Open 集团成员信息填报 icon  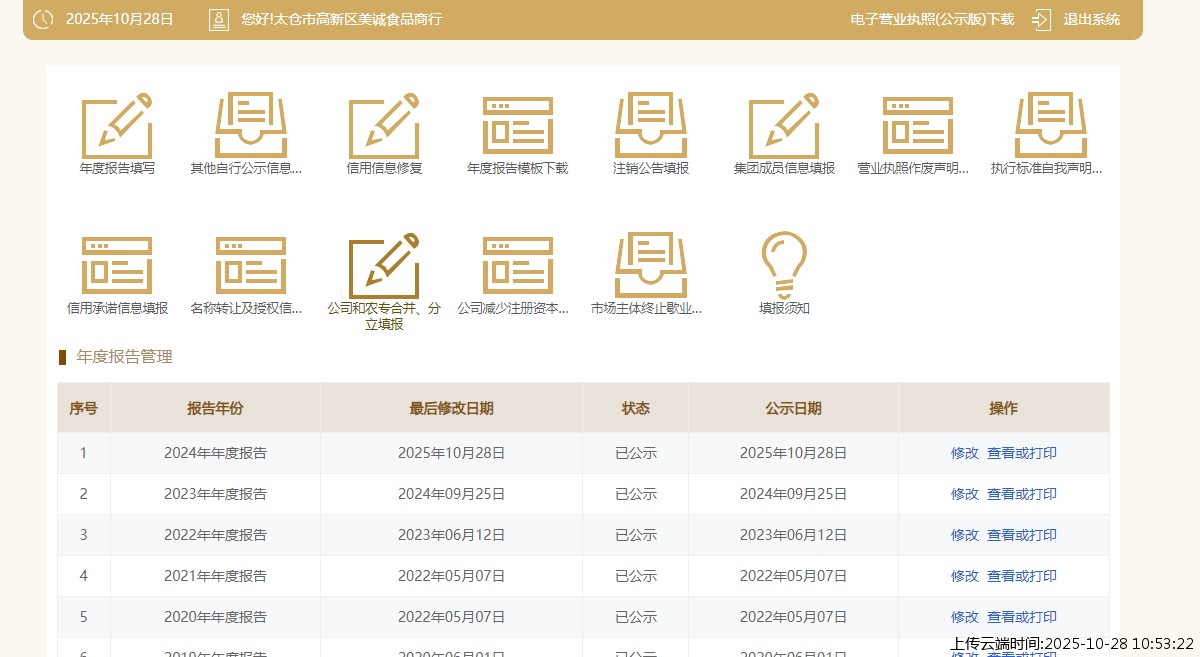(784, 127)
